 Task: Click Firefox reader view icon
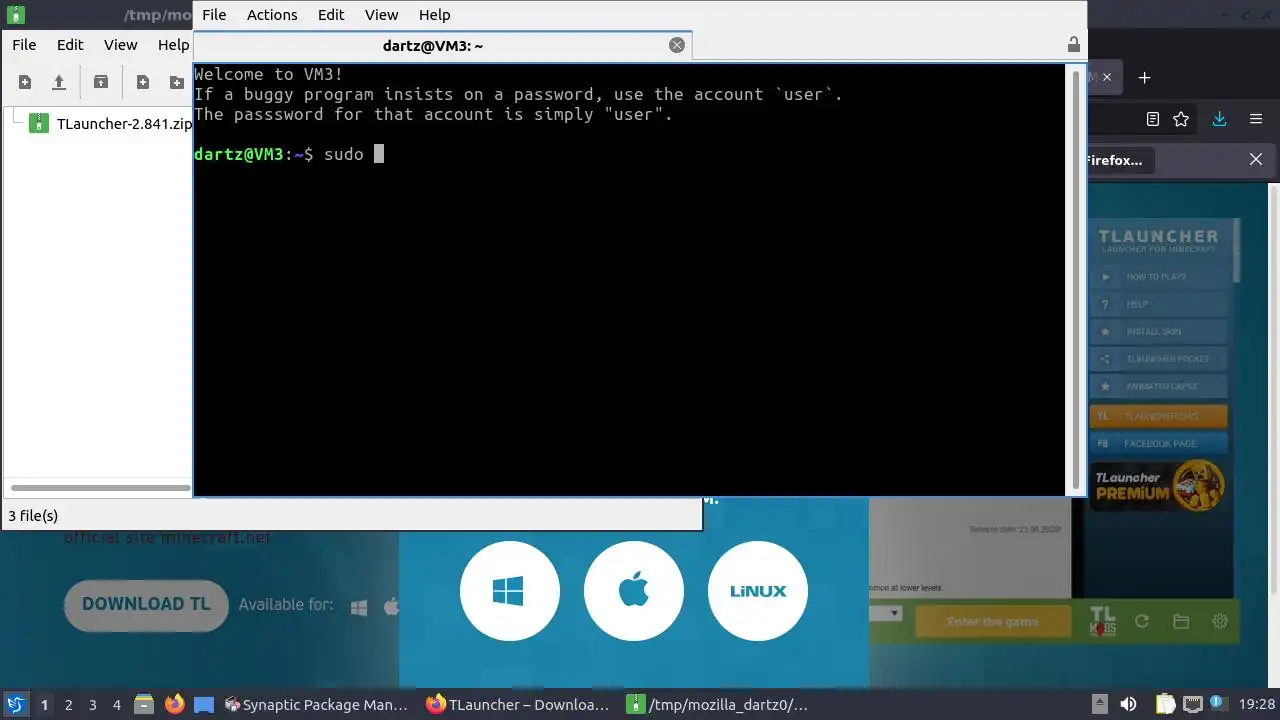pyautogui.click(x=1153, y=119)
